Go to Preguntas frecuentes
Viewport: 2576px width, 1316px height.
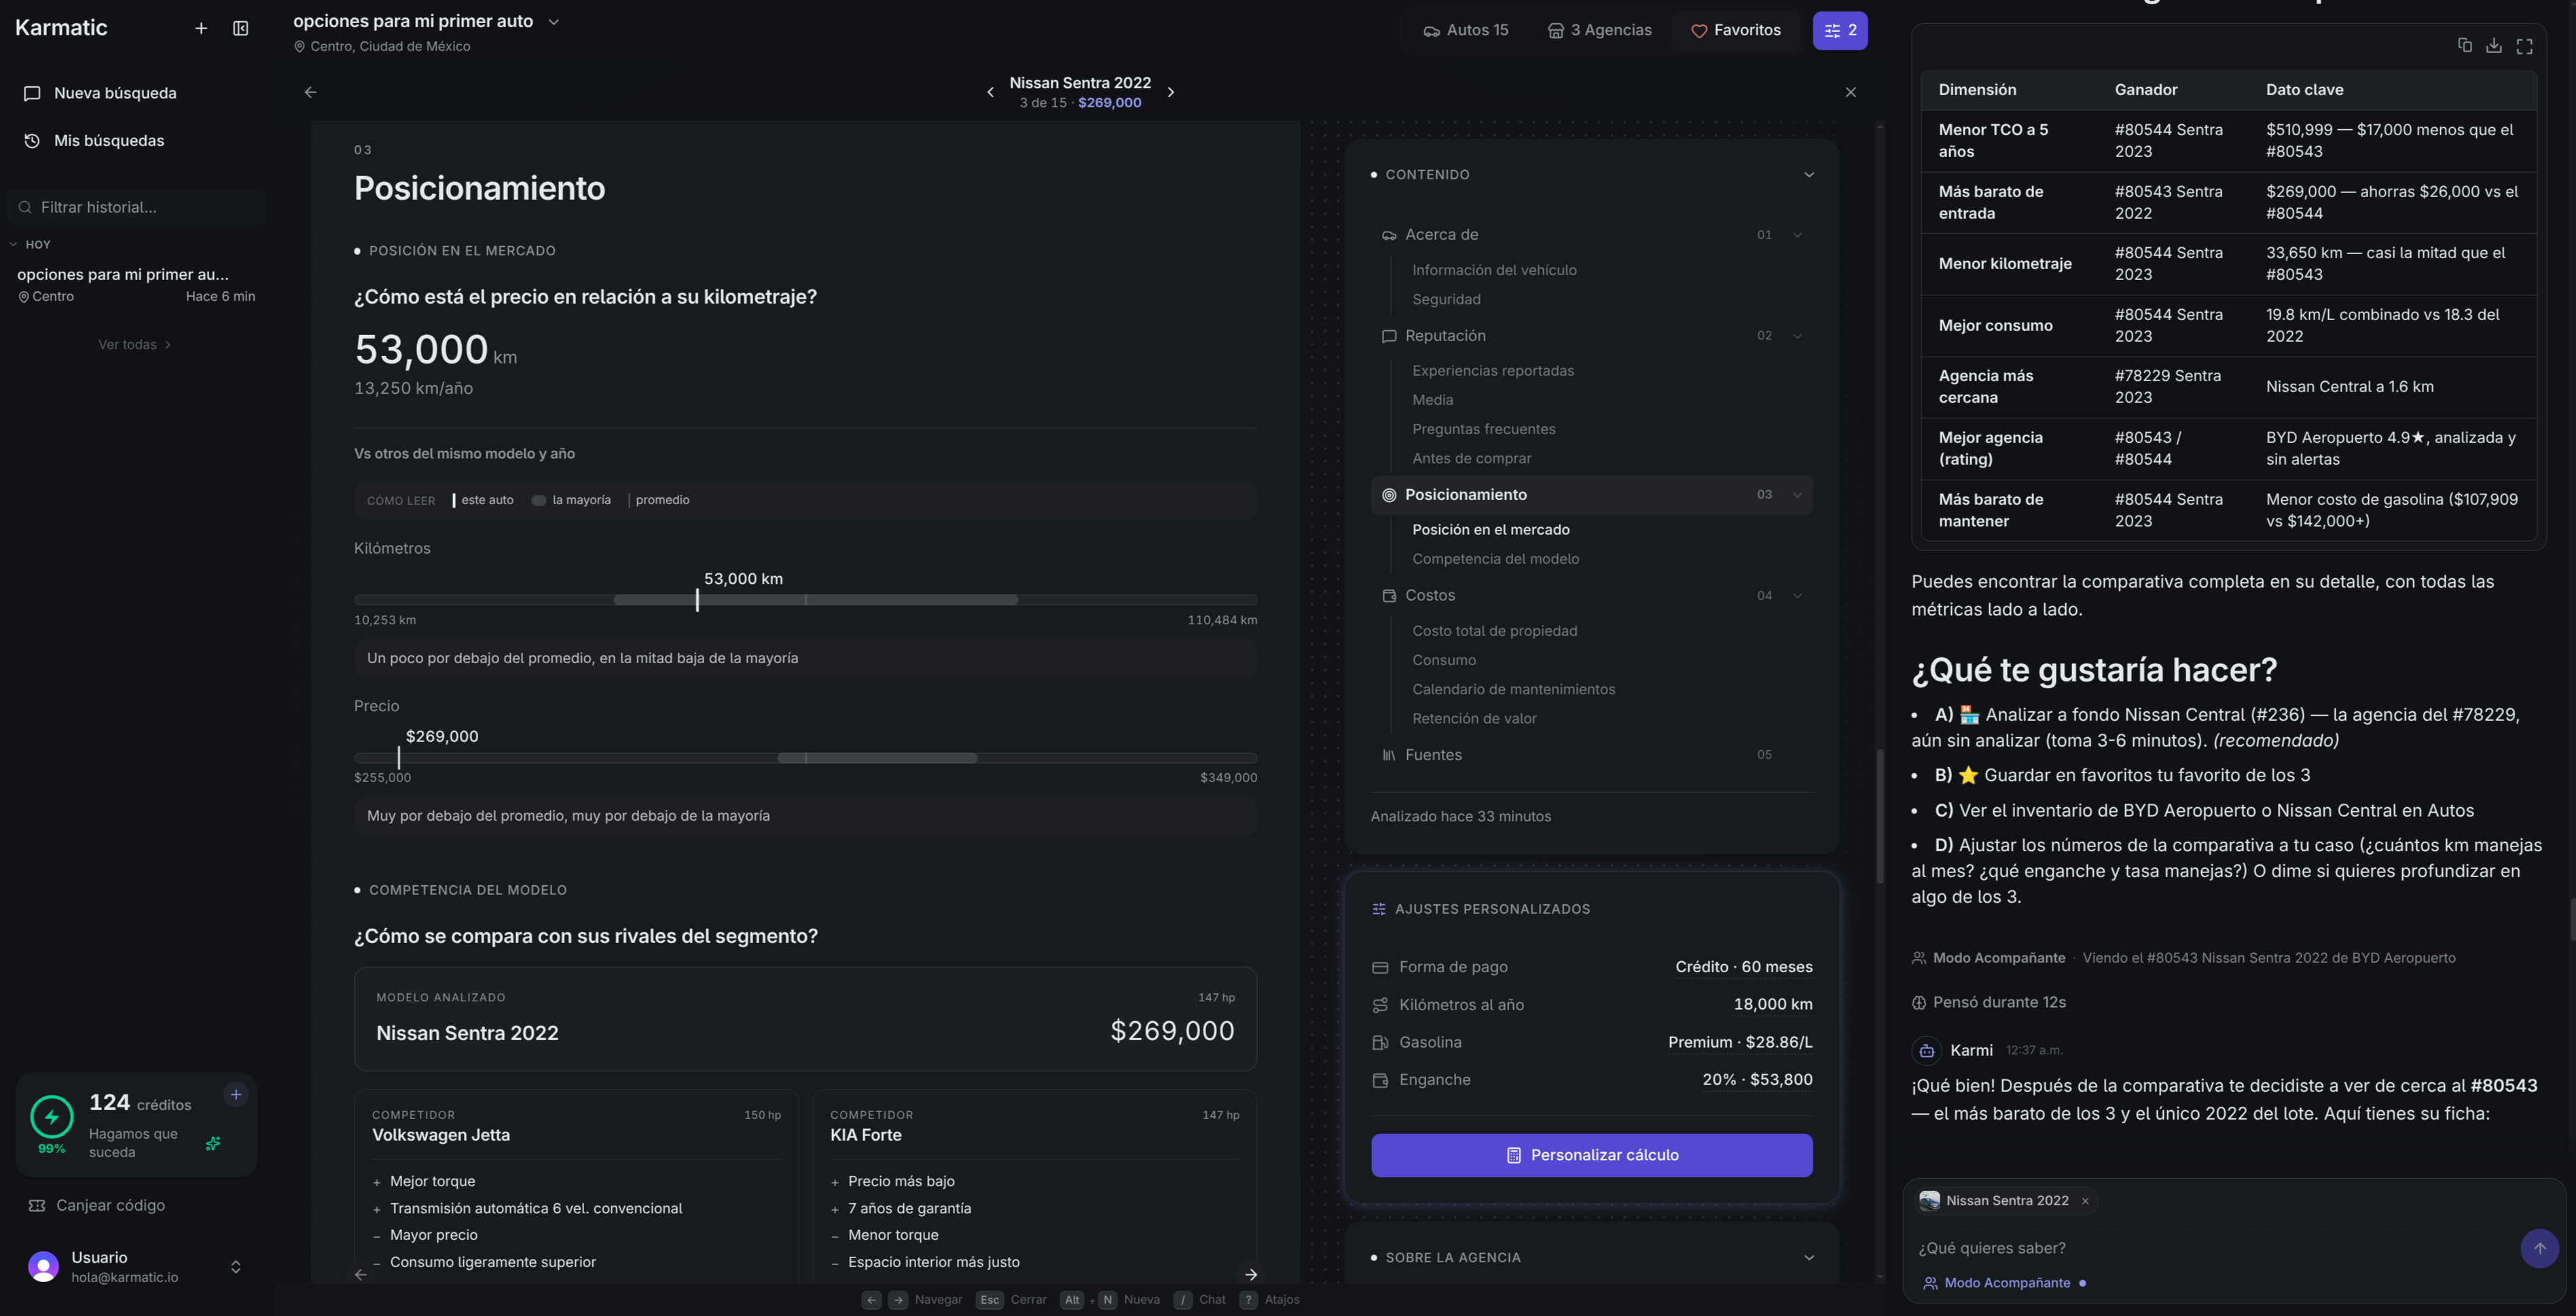coord(1484,429)
